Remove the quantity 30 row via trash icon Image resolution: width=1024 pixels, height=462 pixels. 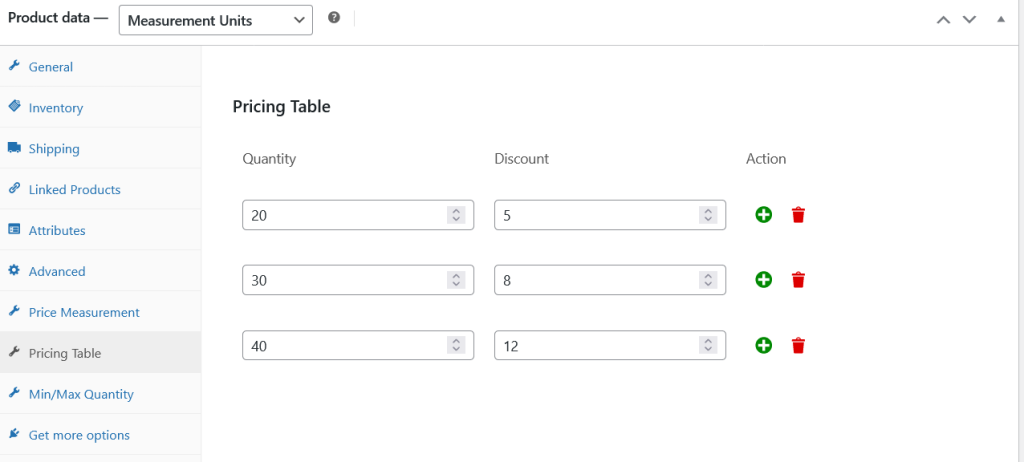(798, 280)
